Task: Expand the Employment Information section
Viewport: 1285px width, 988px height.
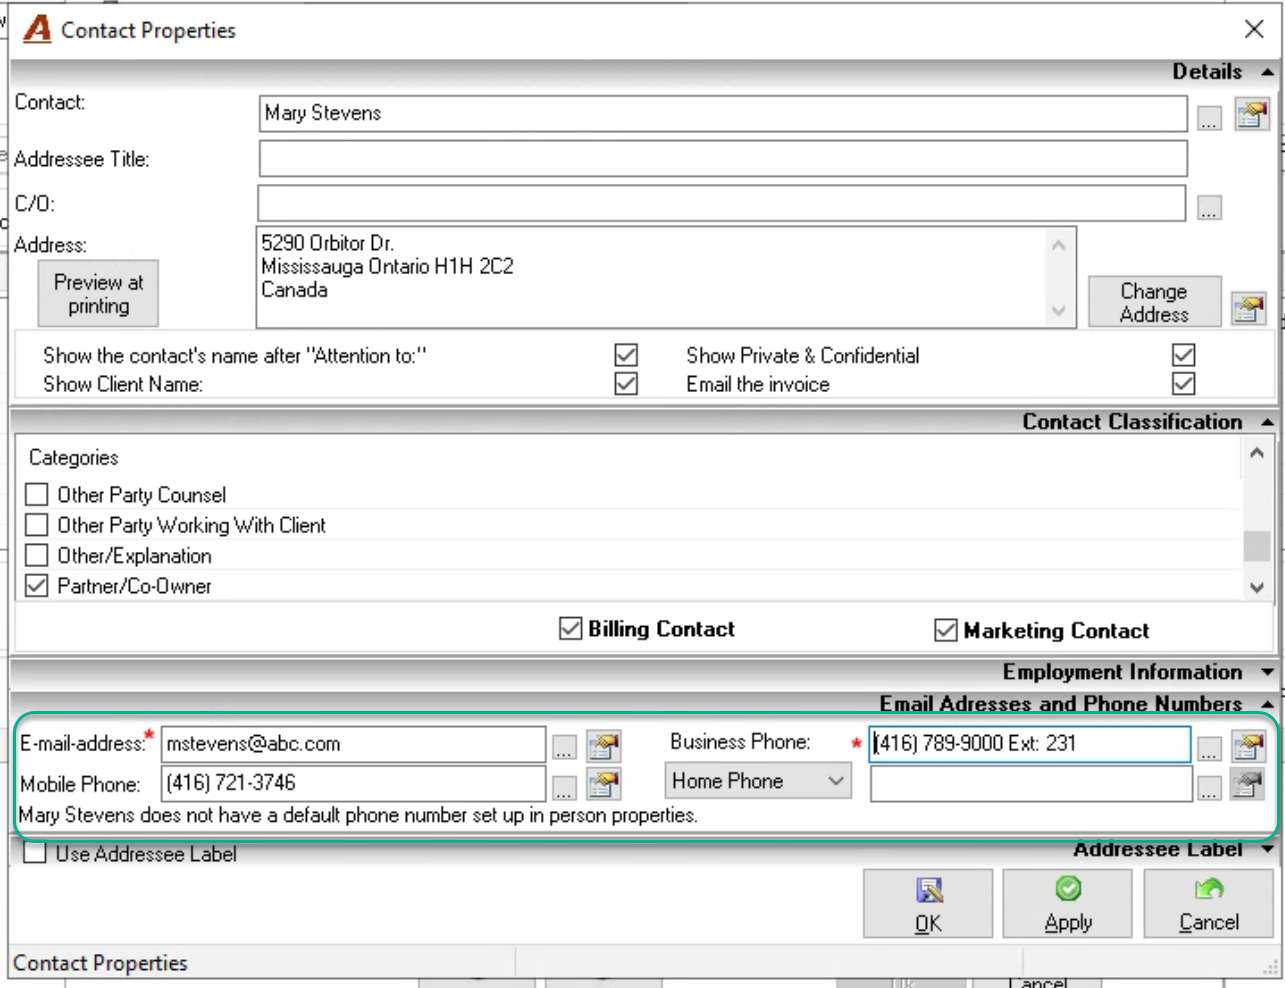Action: tap(1268, 672)
